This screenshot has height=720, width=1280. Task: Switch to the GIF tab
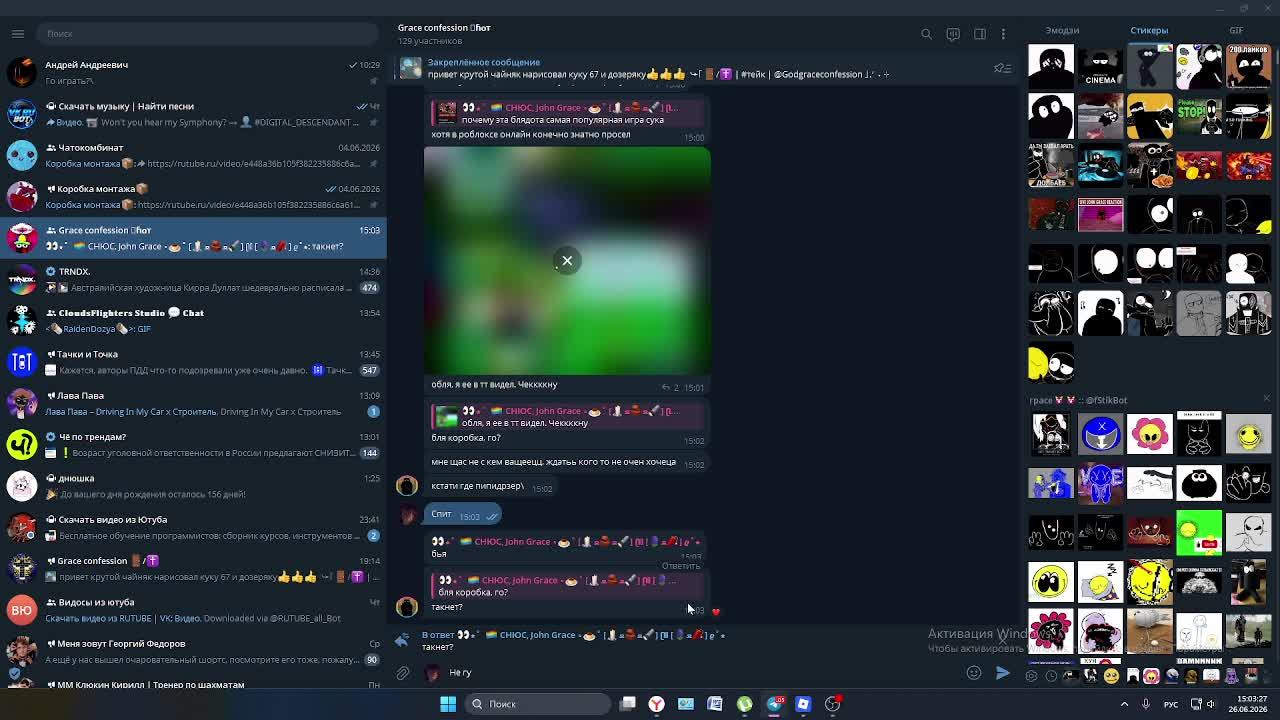click(1236, 31)
